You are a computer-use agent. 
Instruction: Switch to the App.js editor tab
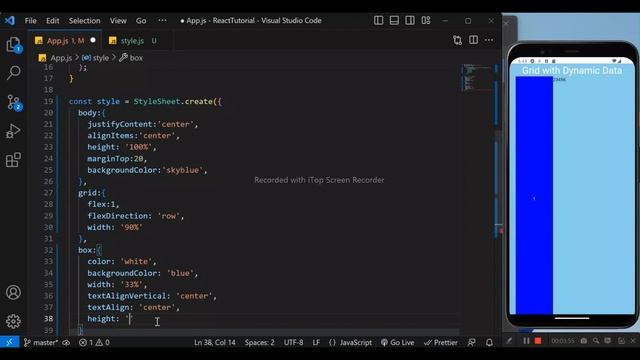pyautogui.click(x=65, y=40)
